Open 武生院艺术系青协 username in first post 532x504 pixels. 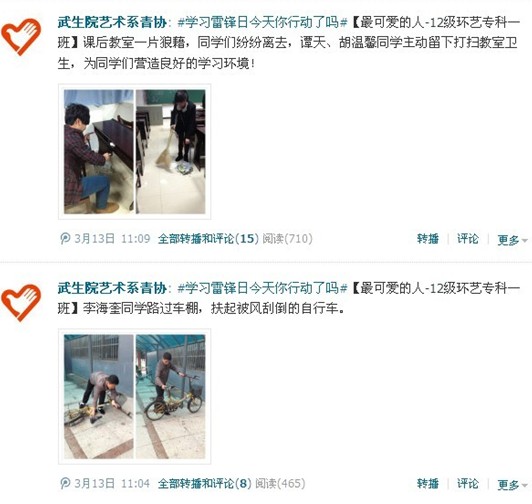pyautogui.click(x=112, y=22)
